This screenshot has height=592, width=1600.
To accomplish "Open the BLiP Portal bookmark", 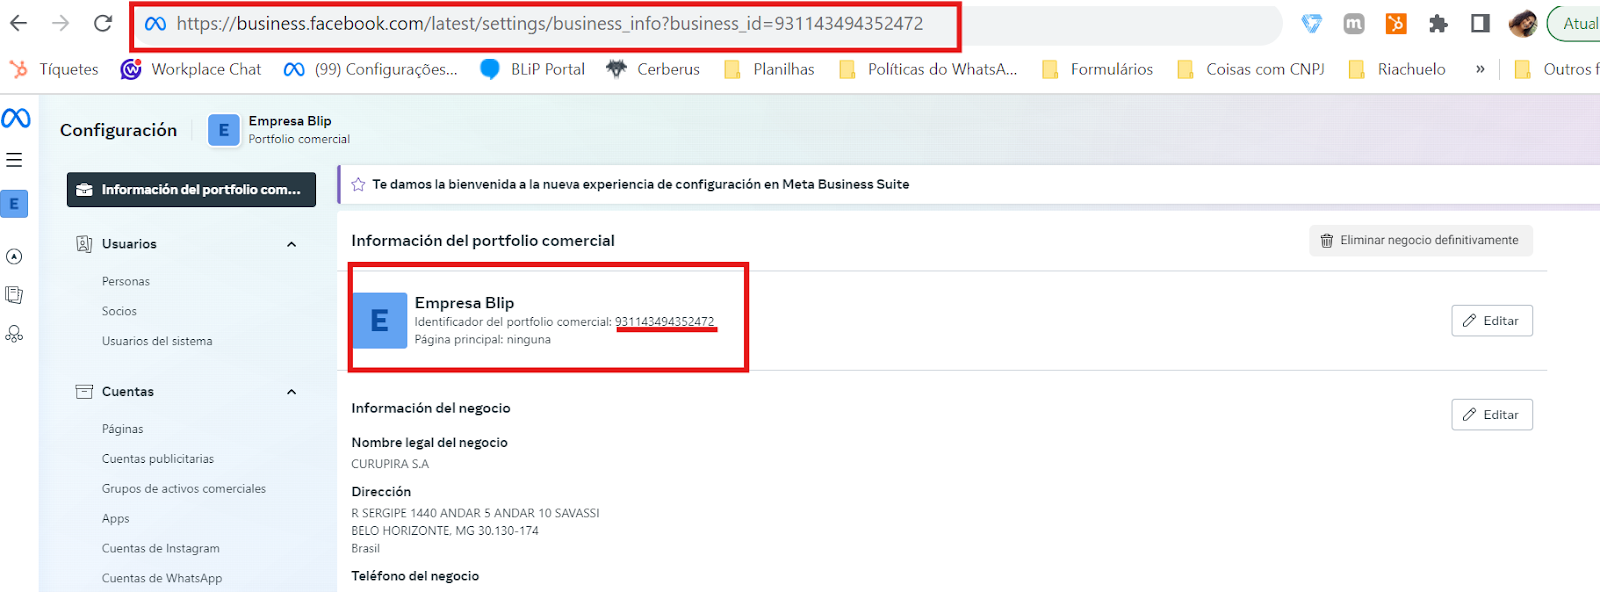I will (x=532, y=69).
